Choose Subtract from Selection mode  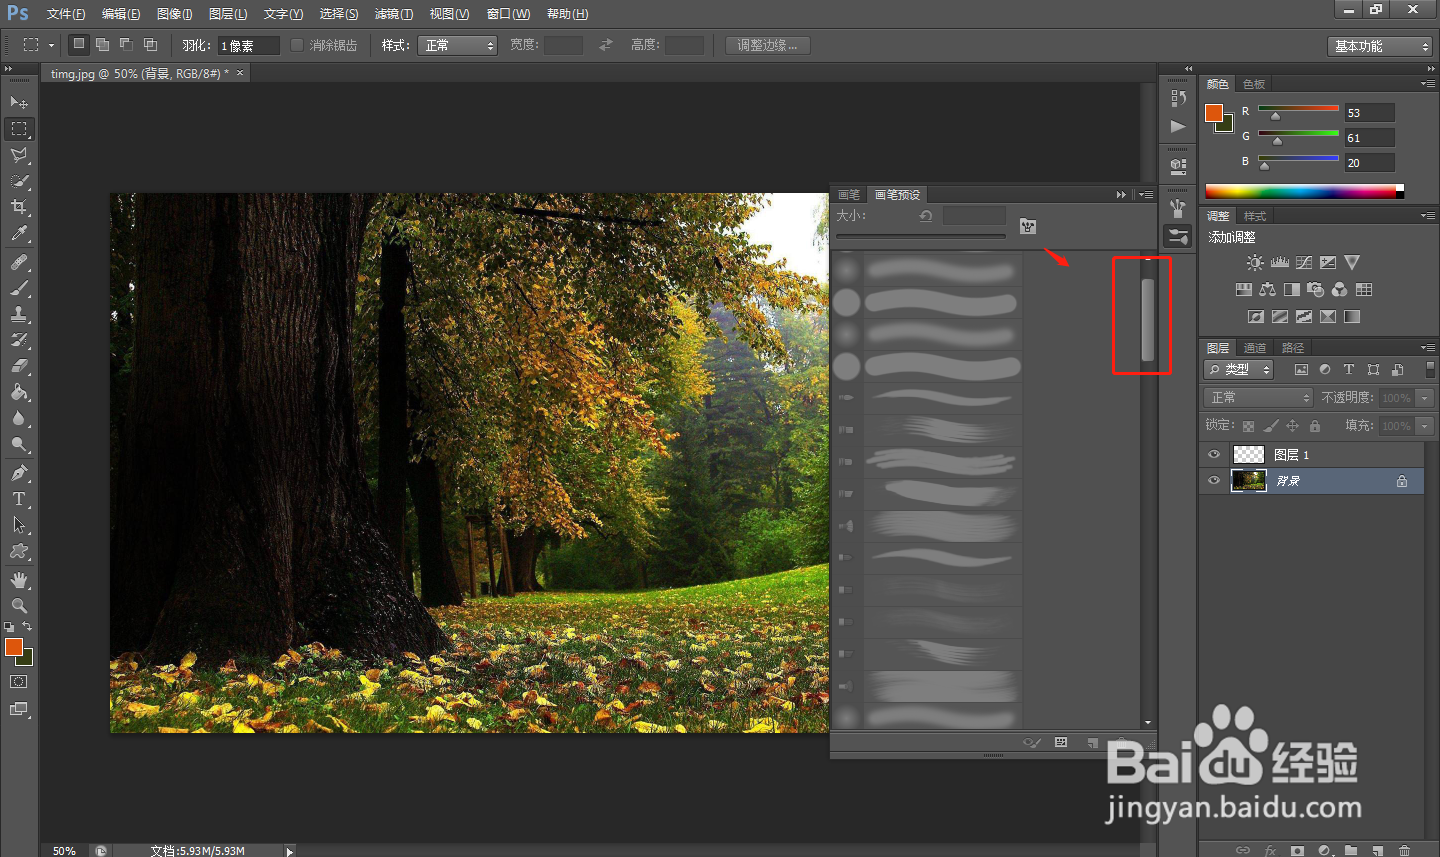click(x=126, y=45)
